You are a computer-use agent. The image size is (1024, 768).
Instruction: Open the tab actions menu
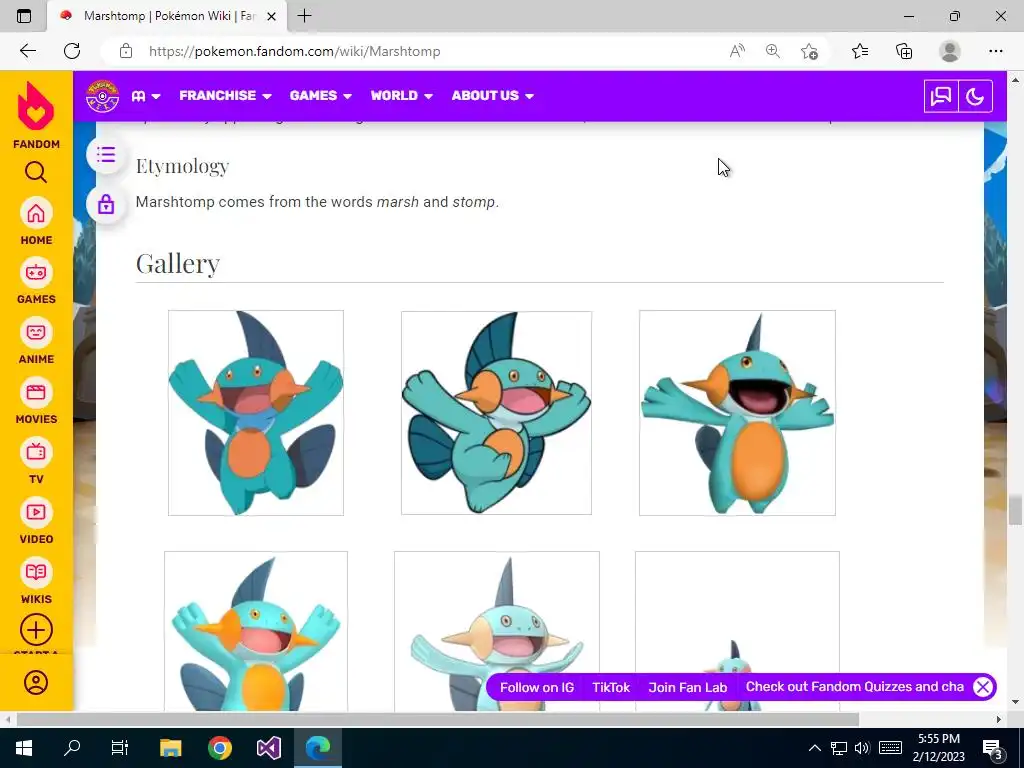click(24, 16)
